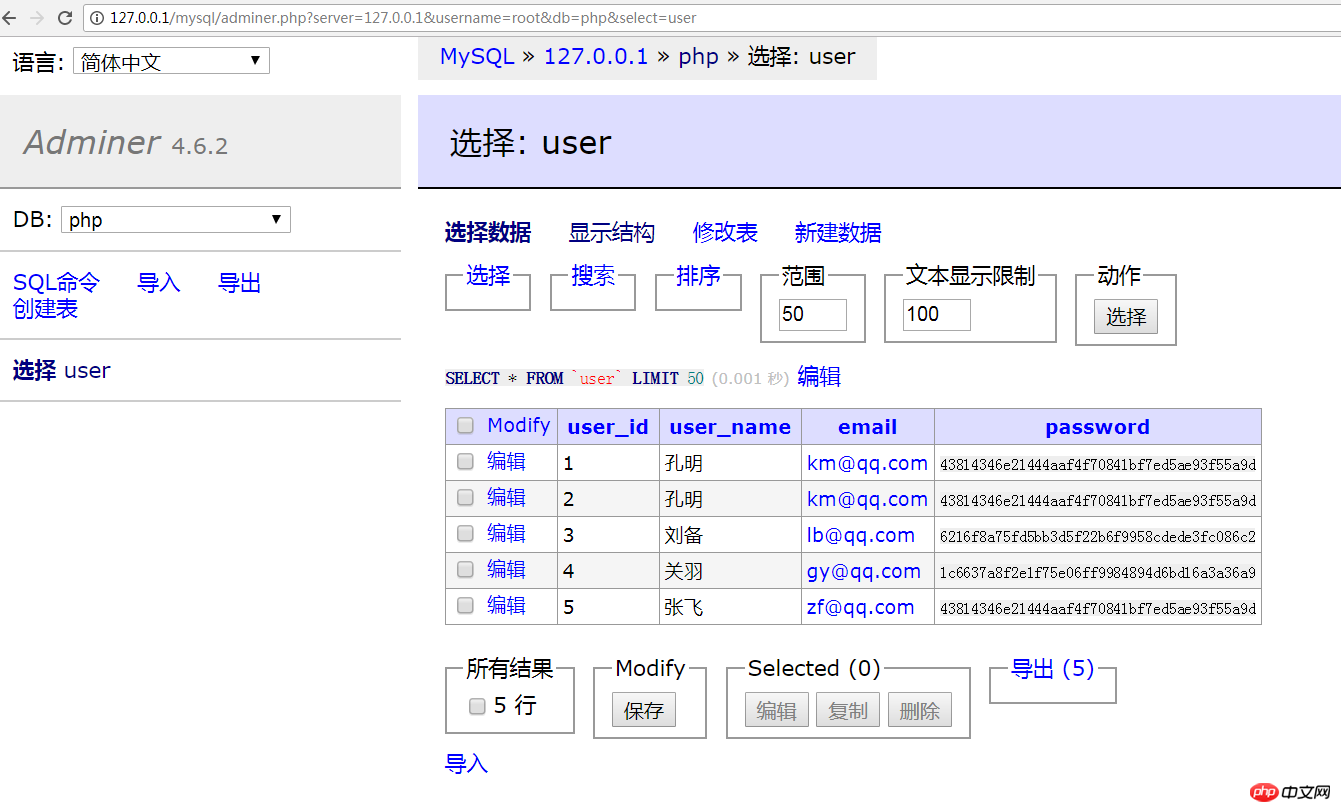Image resolution: width=1341 pixels, height=812 pixels.
Task: Click the browser back arrow
Action: 10,18
